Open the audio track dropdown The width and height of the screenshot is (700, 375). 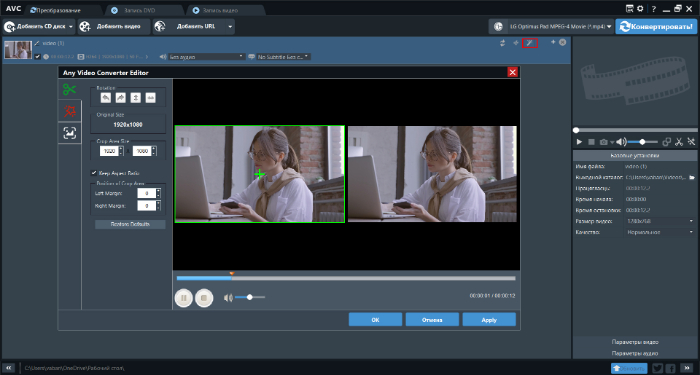(207, 57)
